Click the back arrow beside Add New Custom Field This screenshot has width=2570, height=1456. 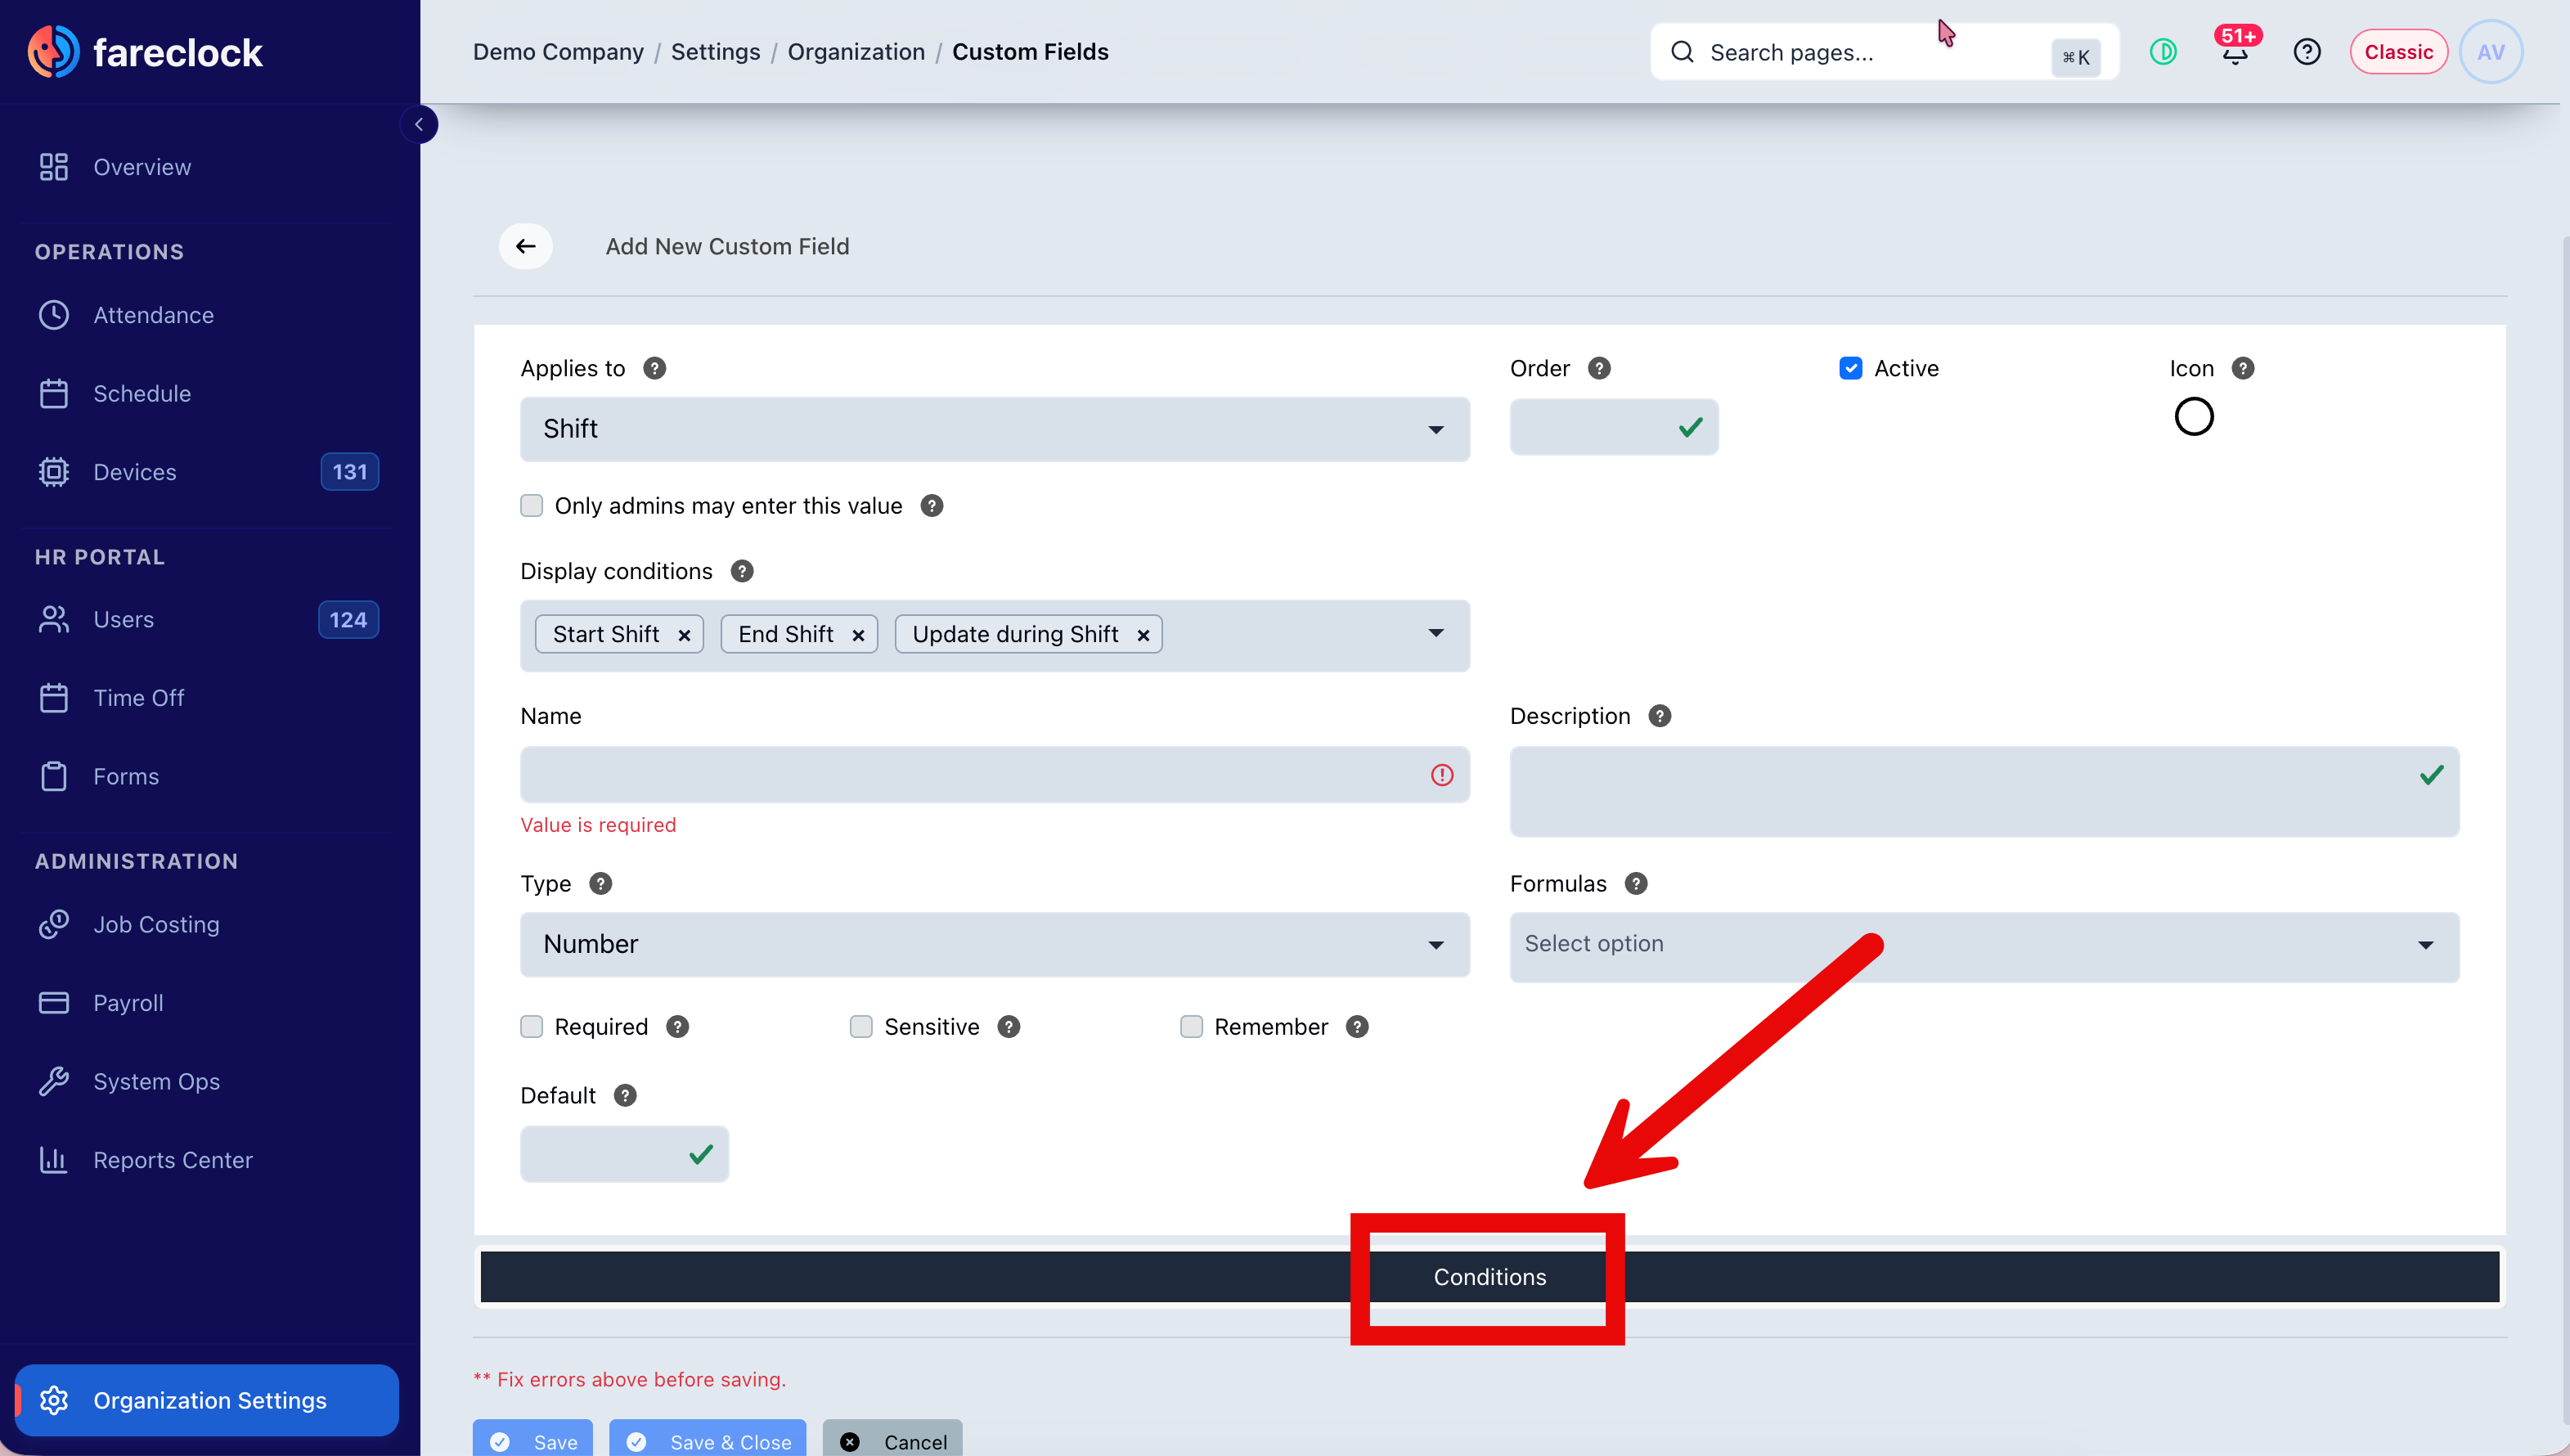click(526, 246)
